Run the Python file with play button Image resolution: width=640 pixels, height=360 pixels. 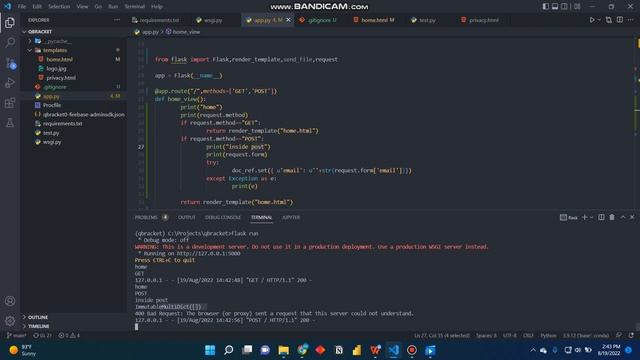point(592,20)
